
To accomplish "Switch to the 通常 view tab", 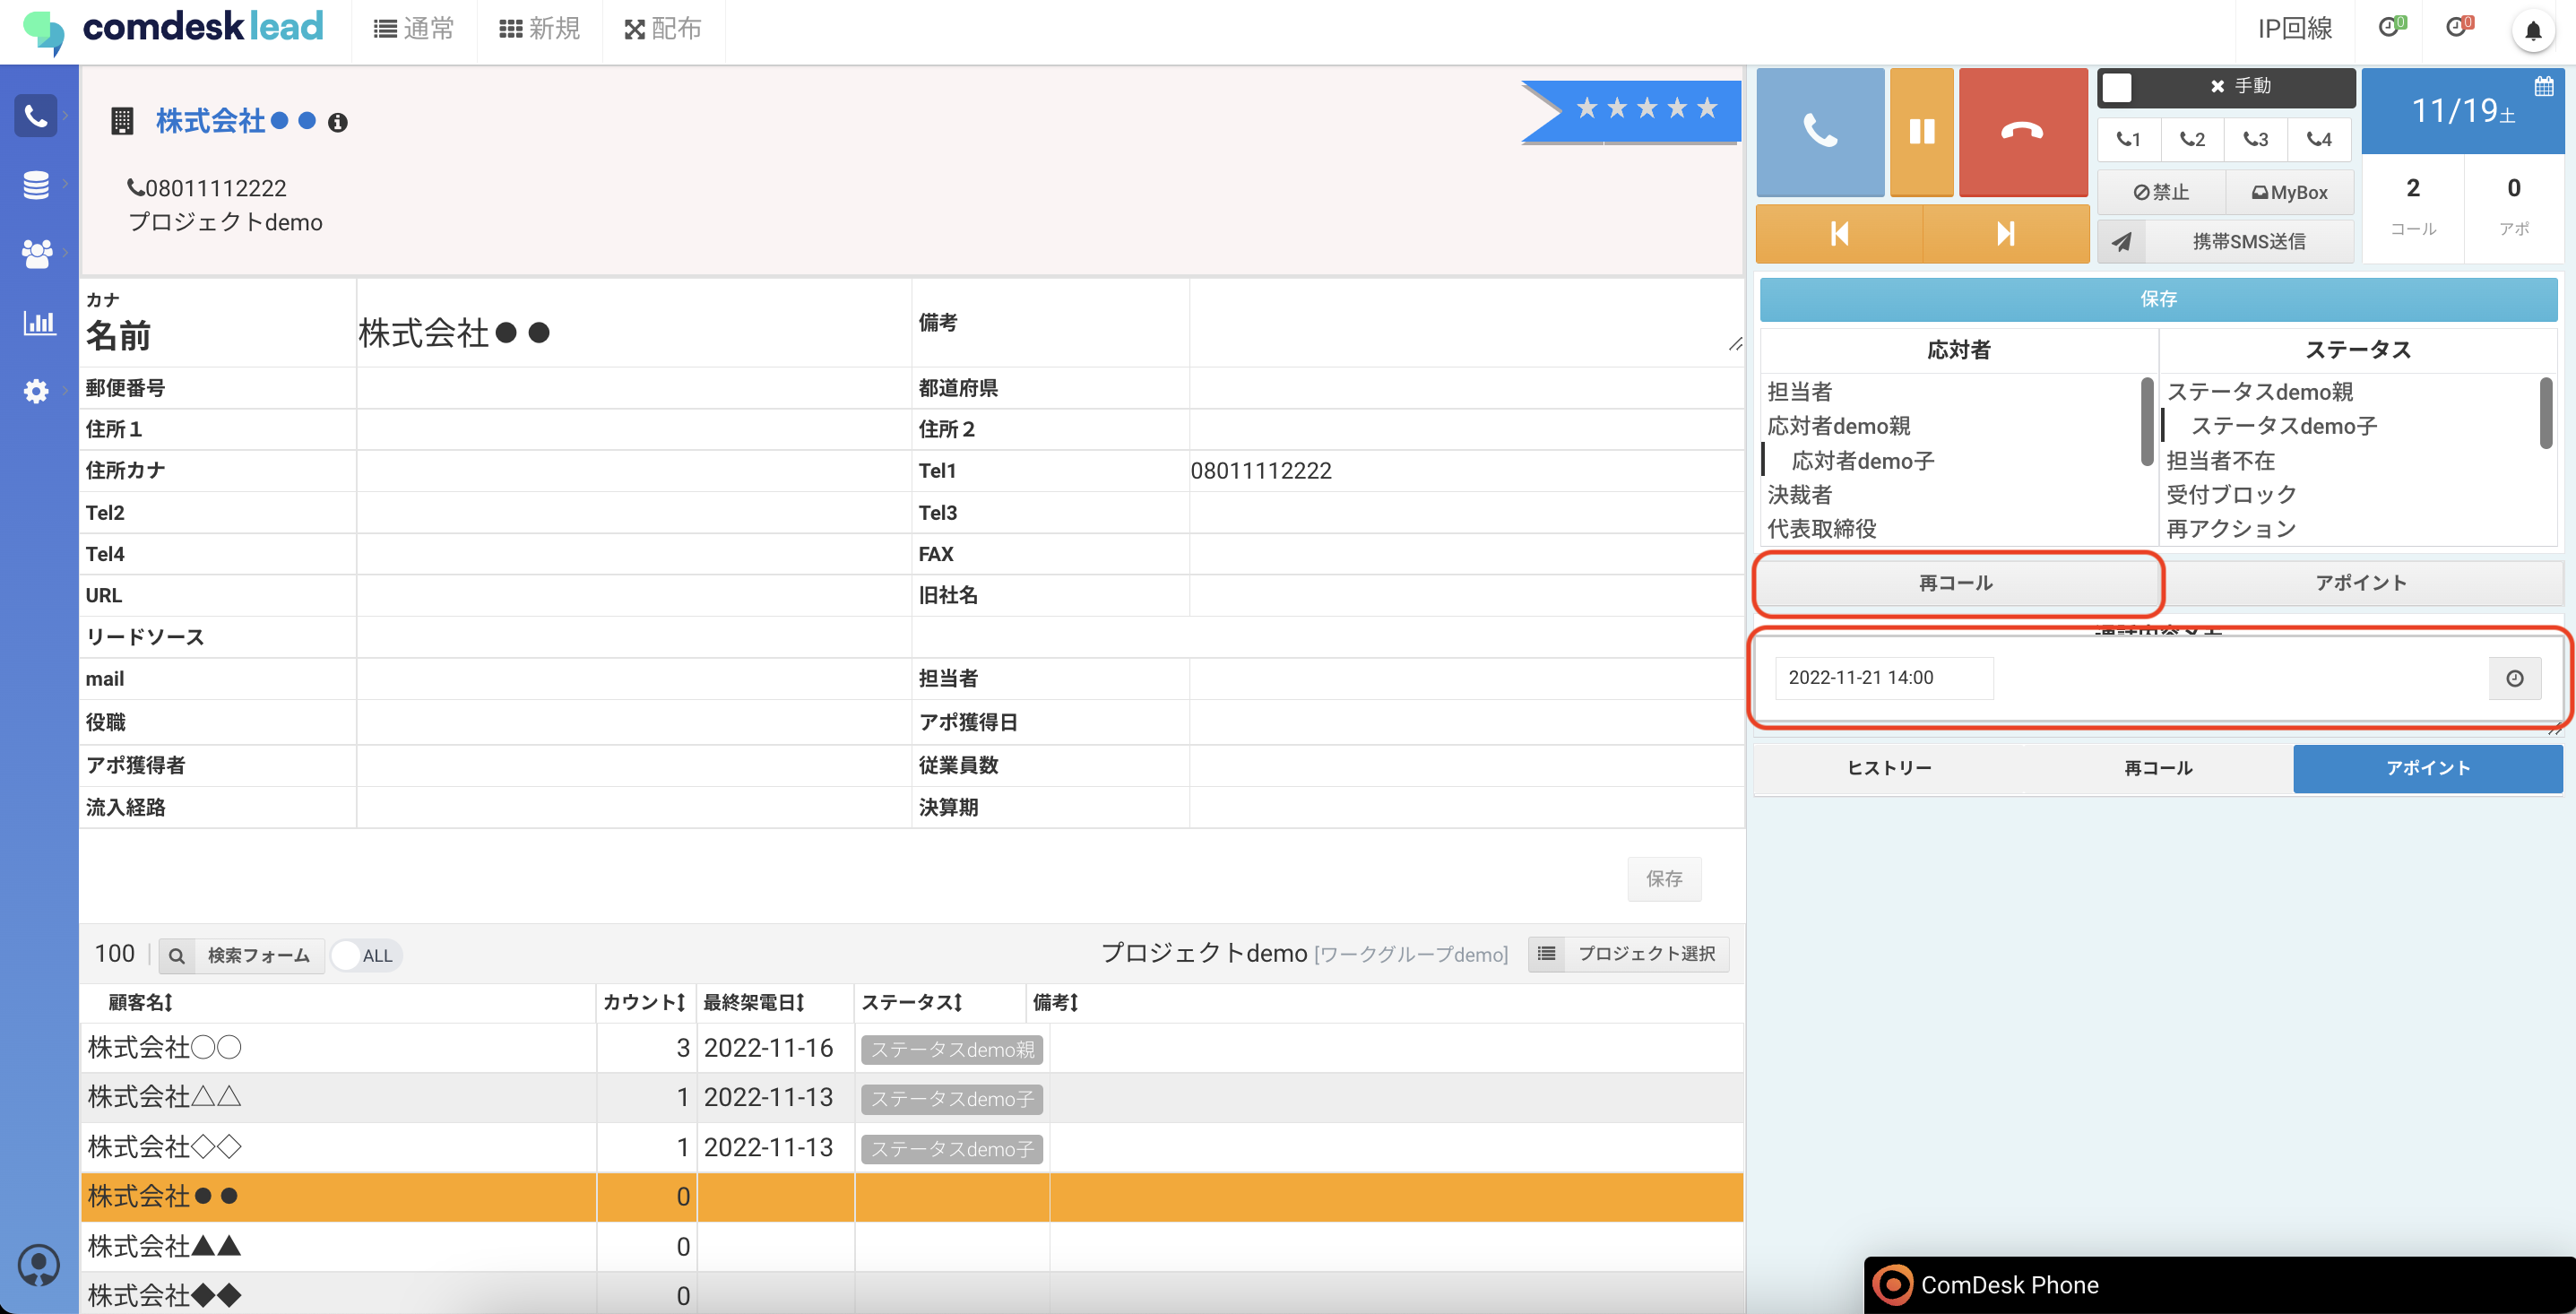I will (x=414, y=29).
